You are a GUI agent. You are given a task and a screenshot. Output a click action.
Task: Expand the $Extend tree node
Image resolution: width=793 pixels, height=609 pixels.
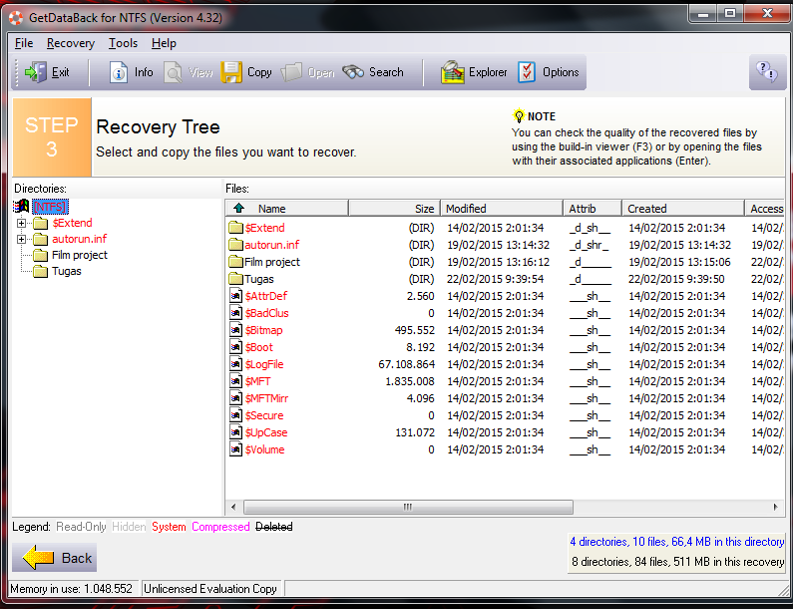tap(21, 223)
